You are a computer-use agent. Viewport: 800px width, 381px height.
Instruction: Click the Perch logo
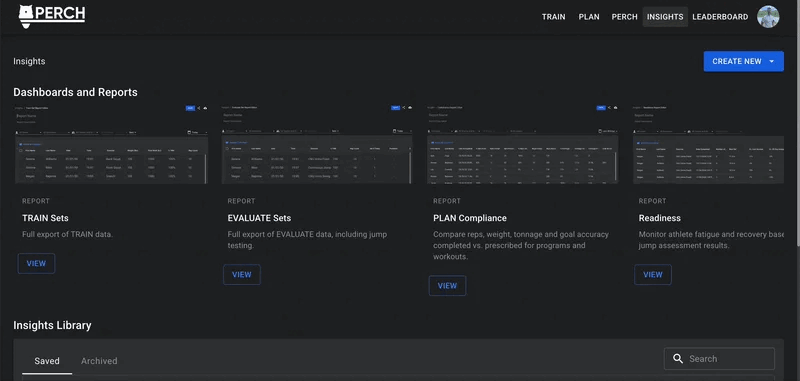(52, 16)
